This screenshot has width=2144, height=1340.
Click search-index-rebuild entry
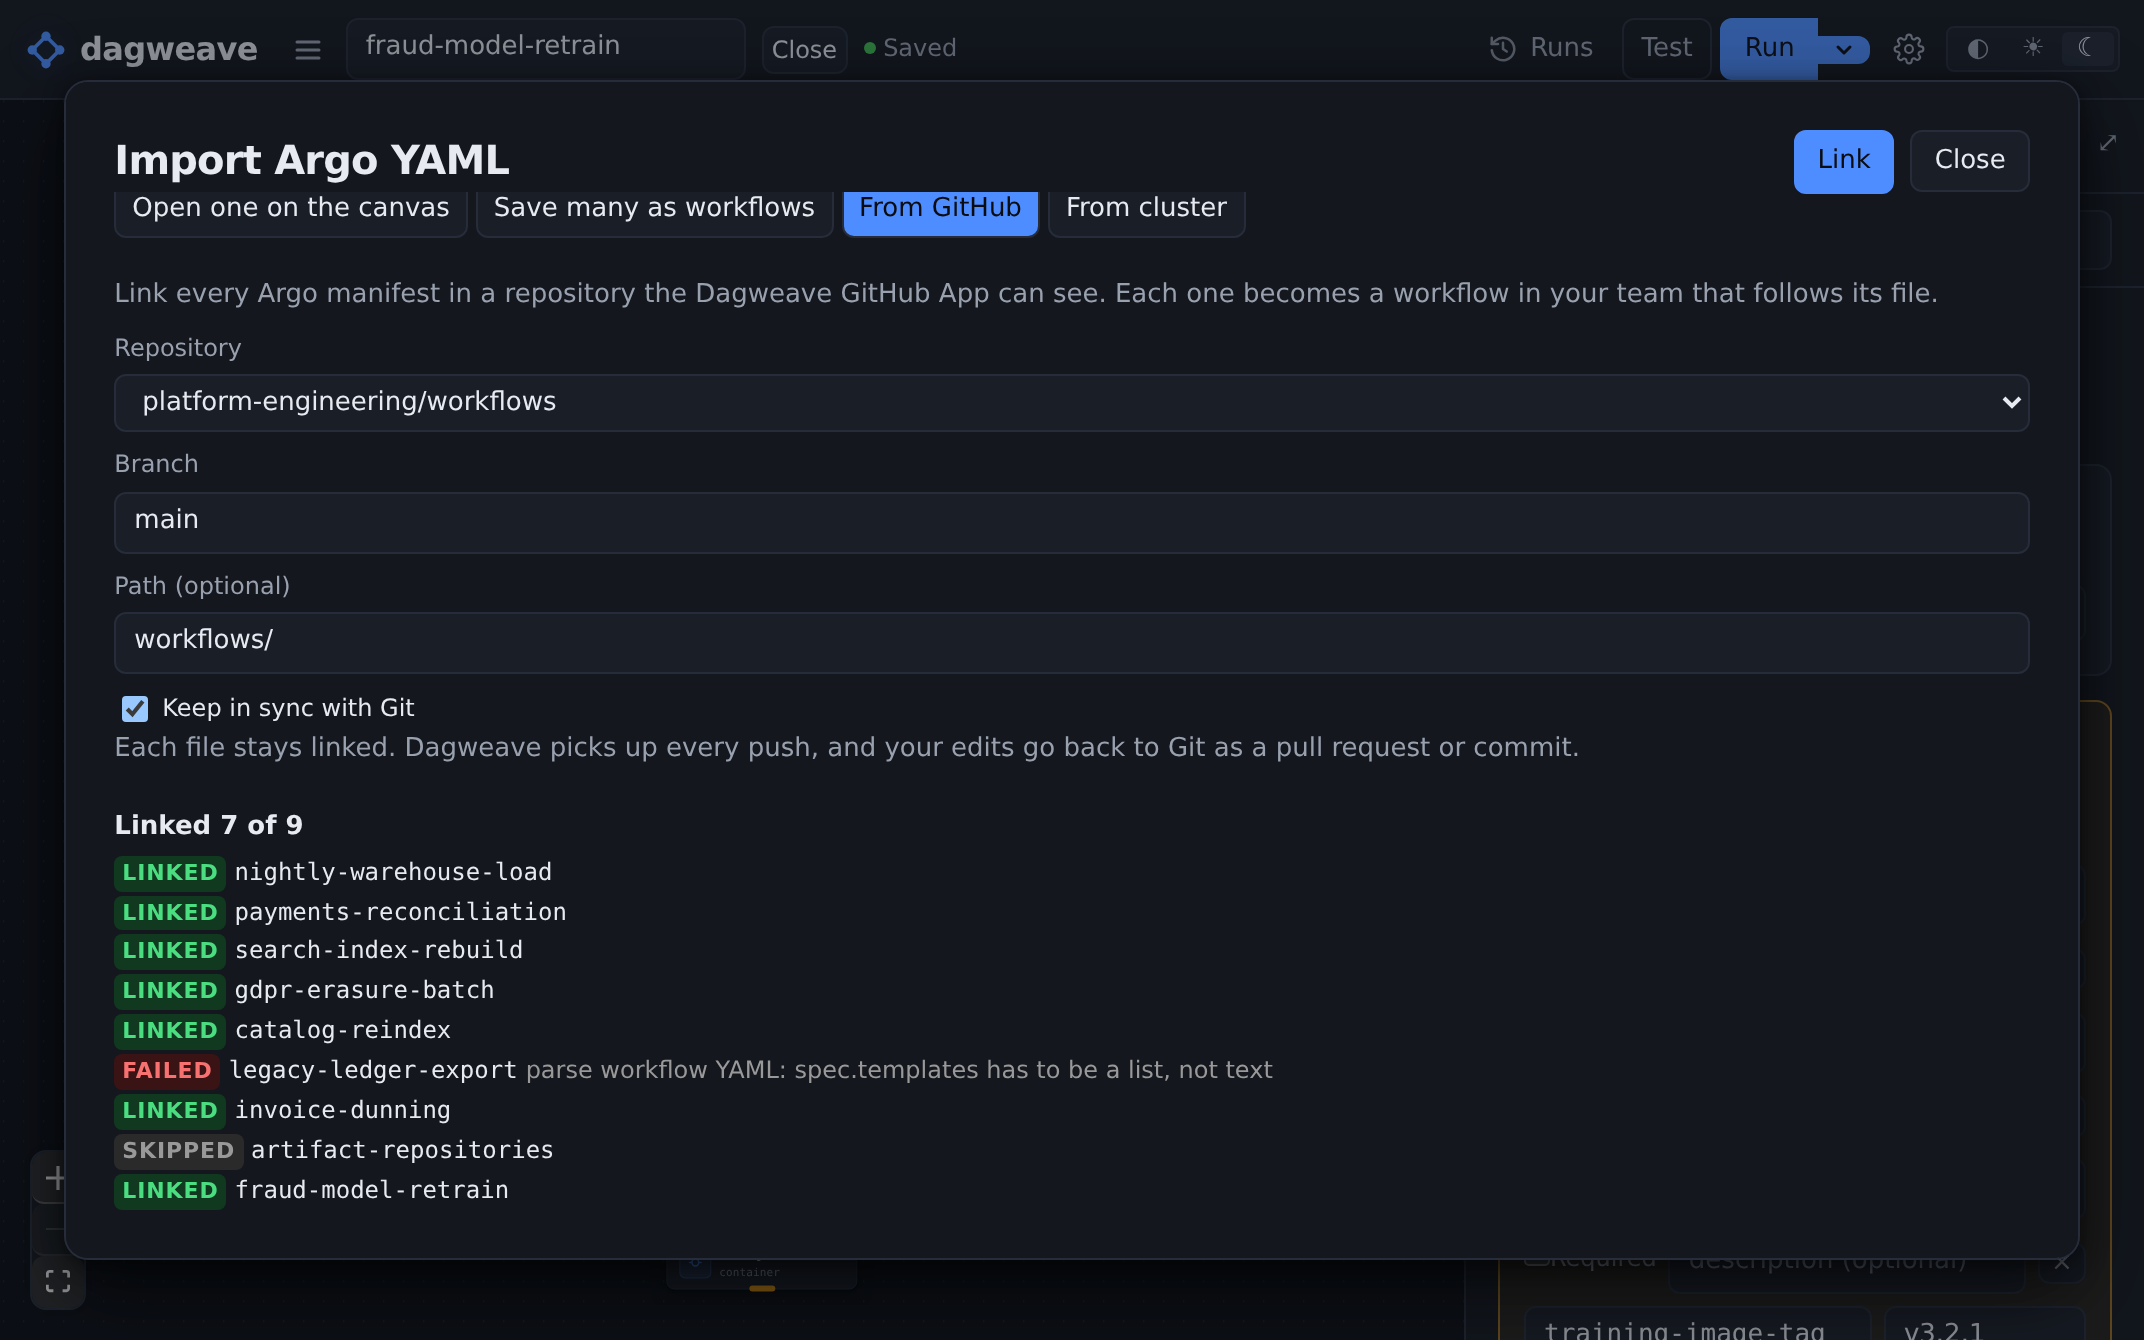point(378,951)
